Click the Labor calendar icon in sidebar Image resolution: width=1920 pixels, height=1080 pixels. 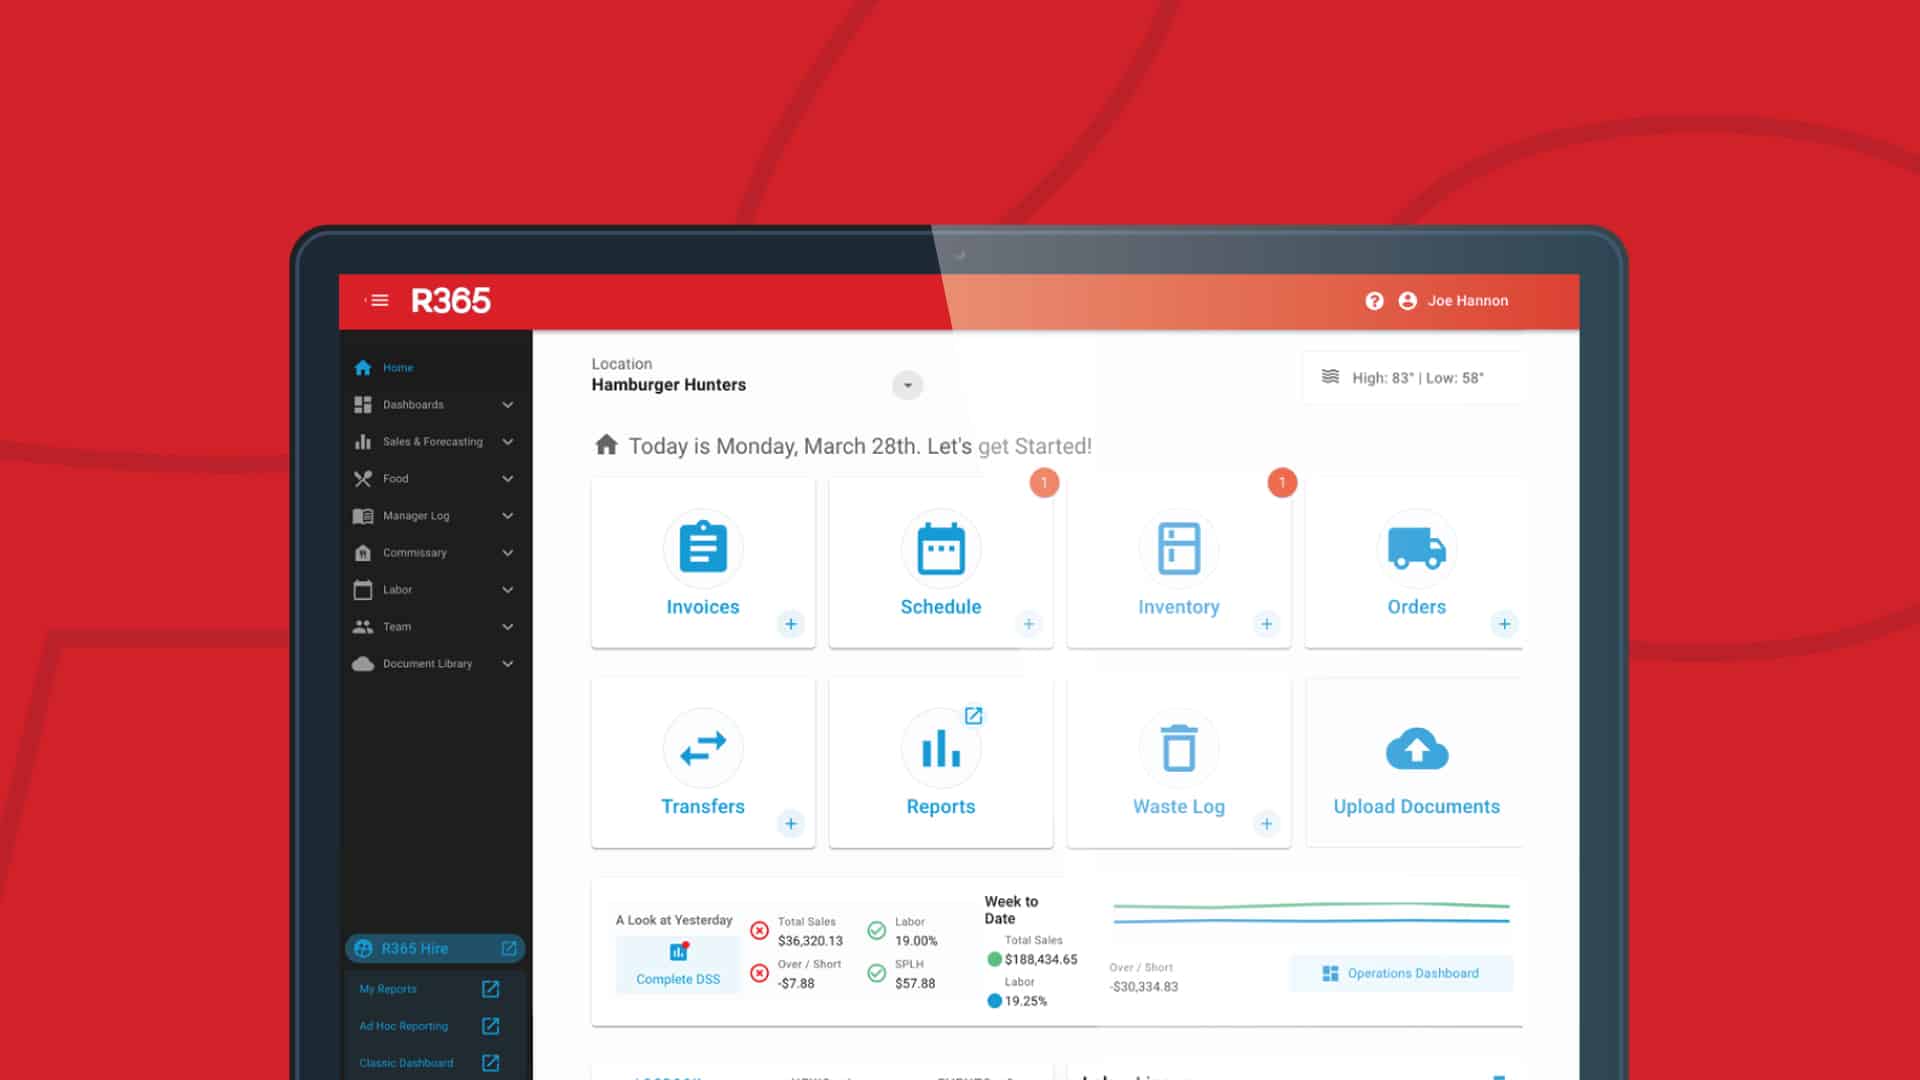(x=363, y=590)
